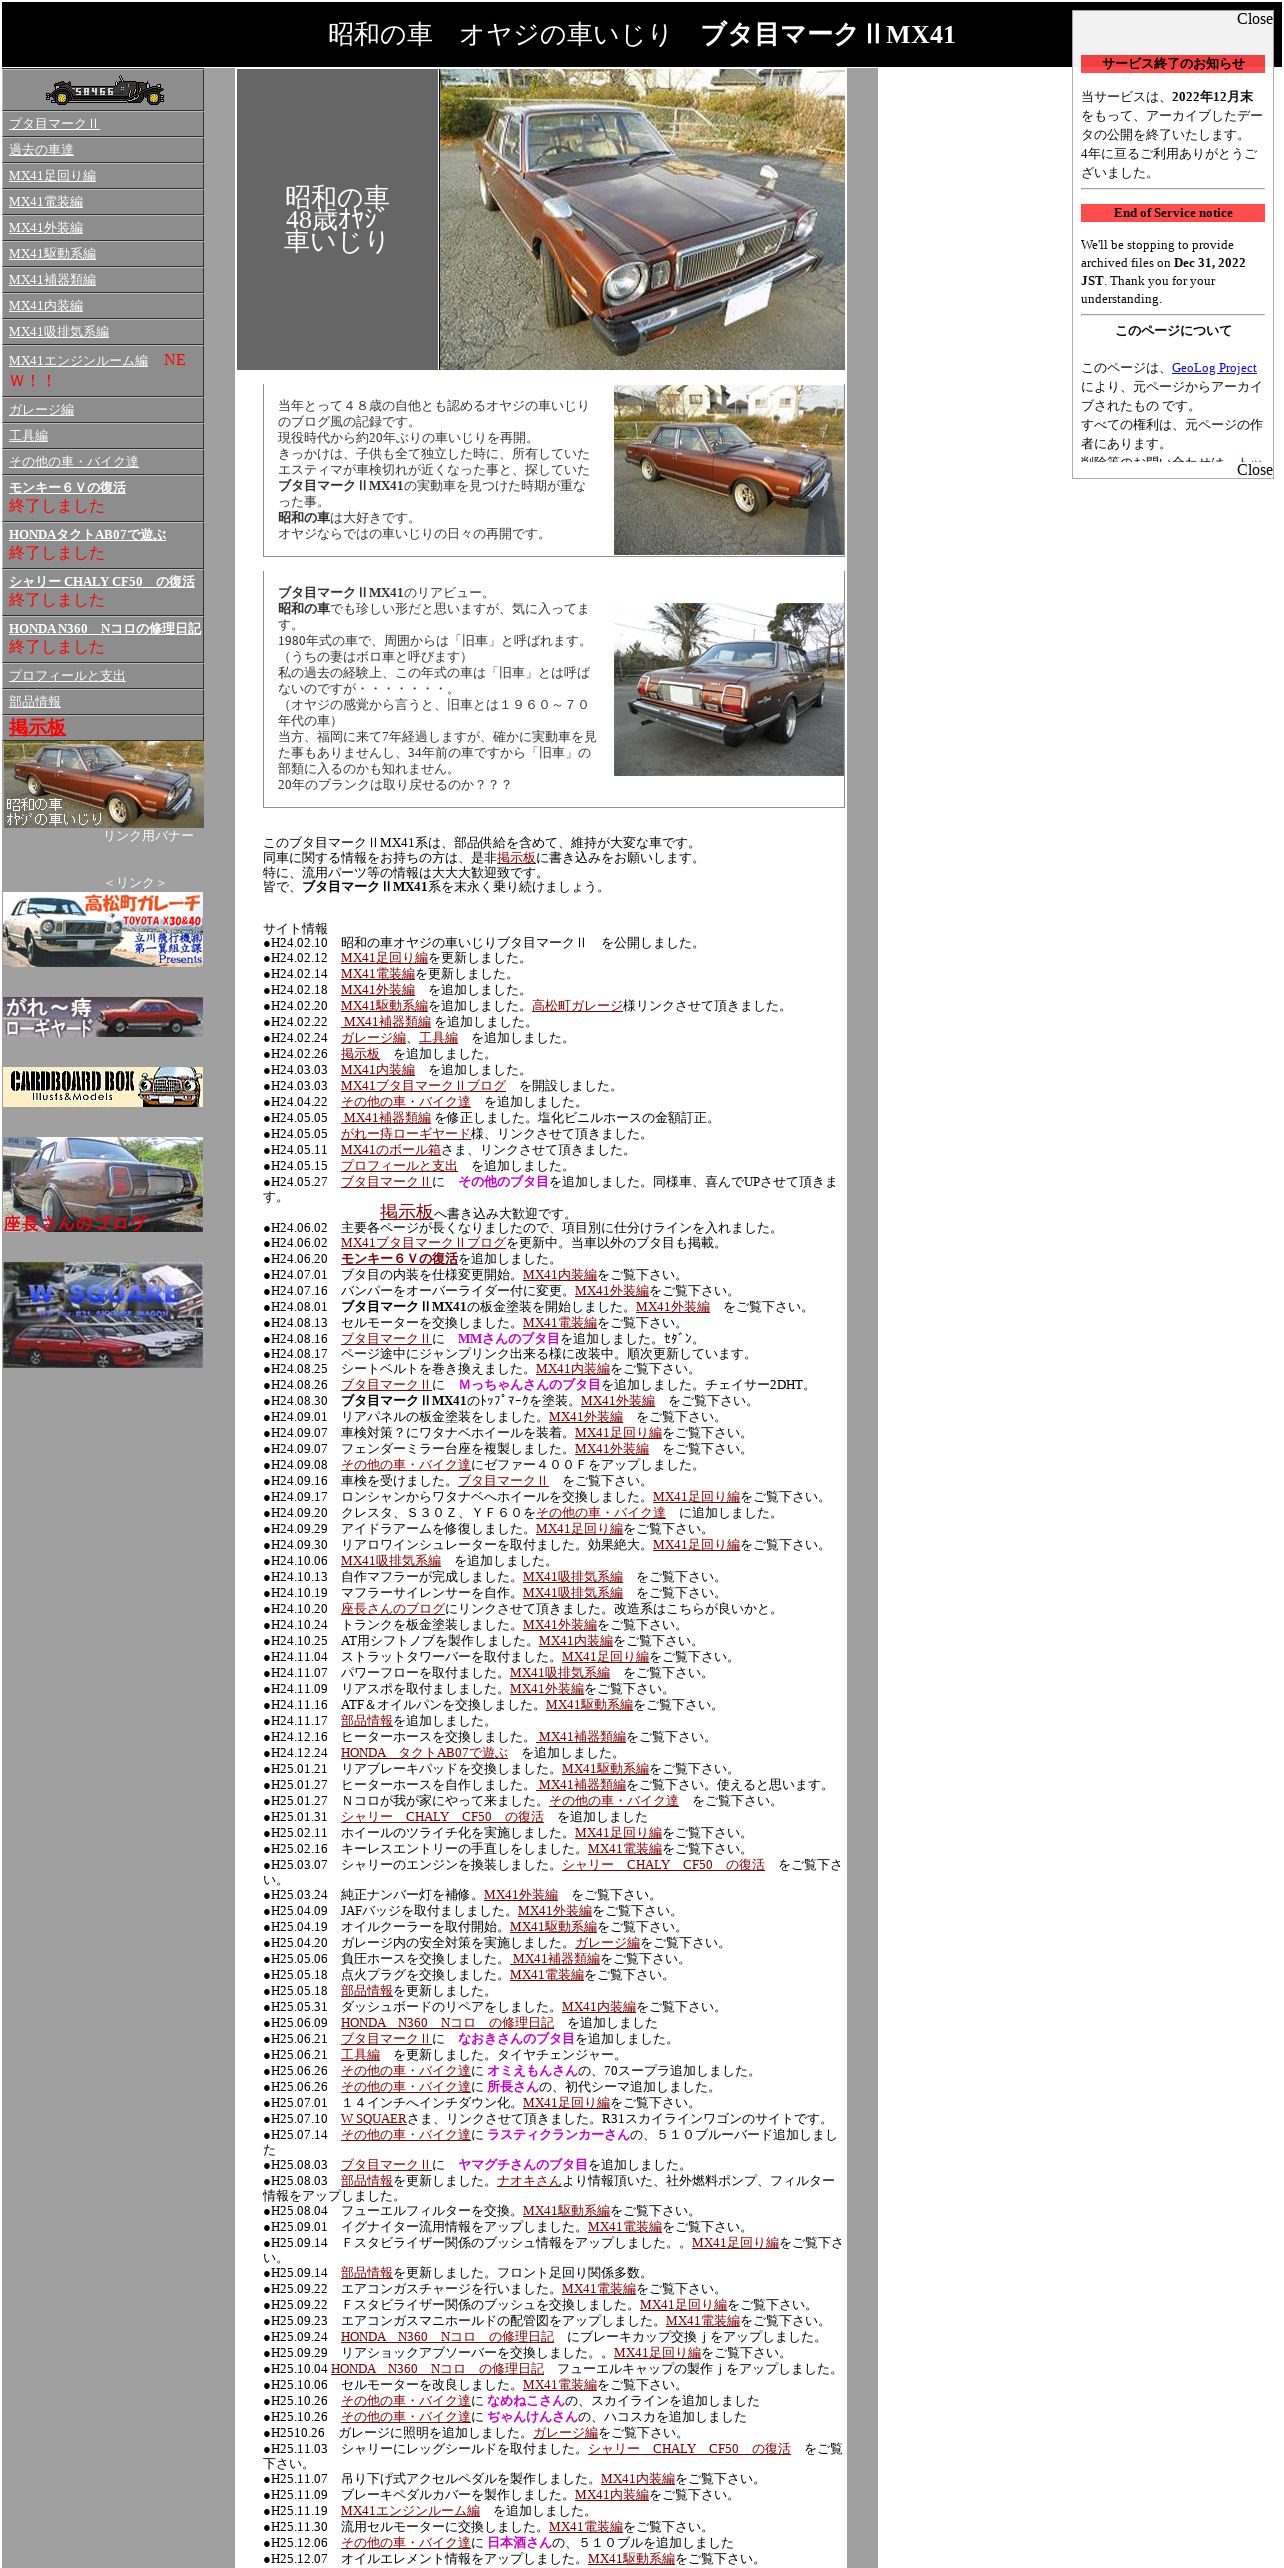The width and height of the screenshot is (1284, 2568).
Task: Open 座長さんのブログ link in the H24.10.20 entry
Action: (393, 1609)
